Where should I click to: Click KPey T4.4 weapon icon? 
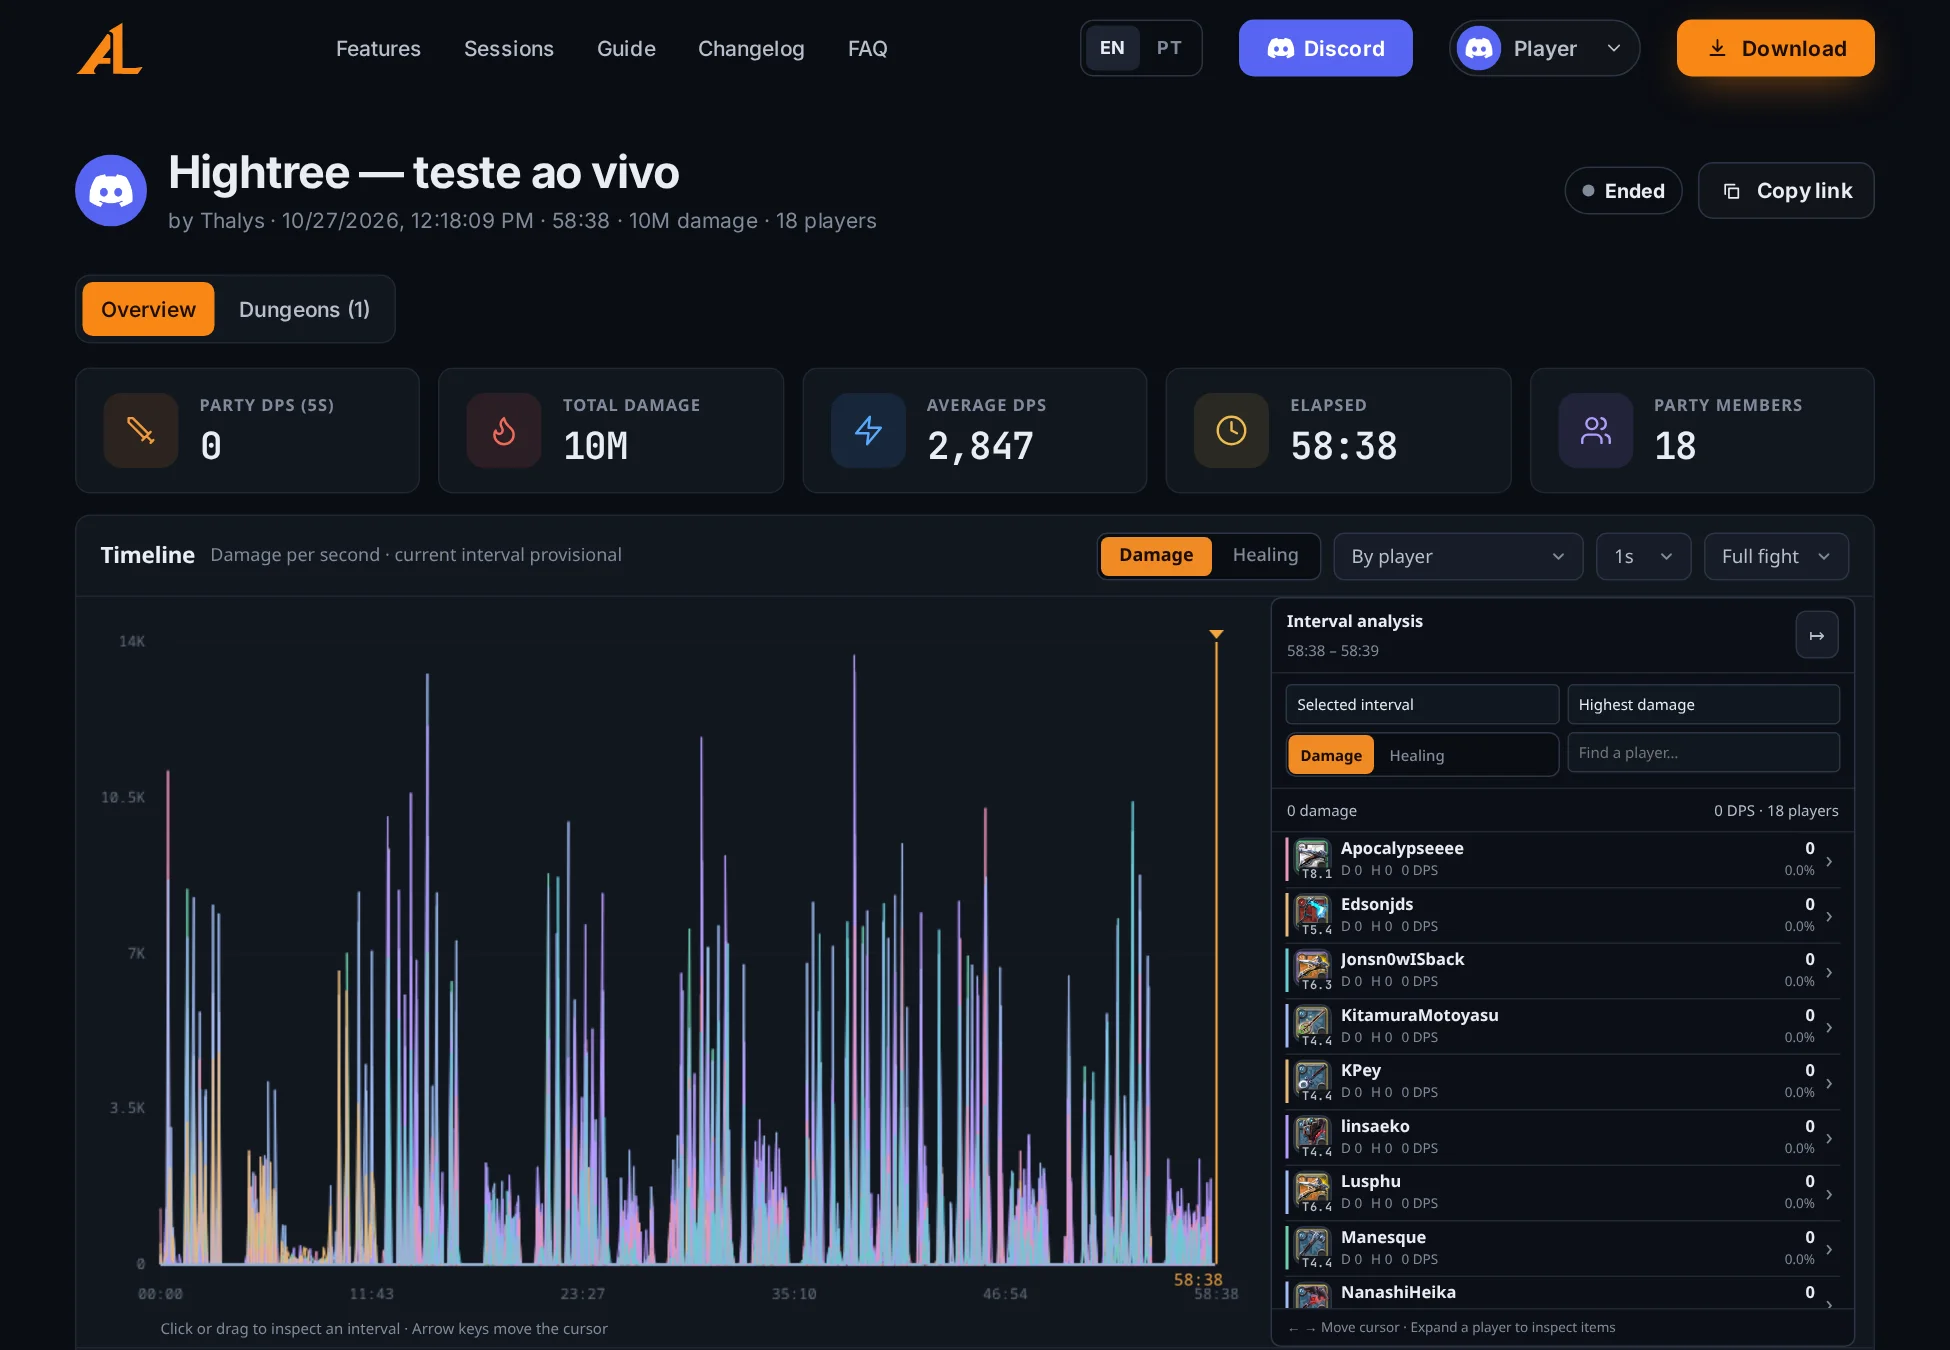click(x=1312, y=1079)
